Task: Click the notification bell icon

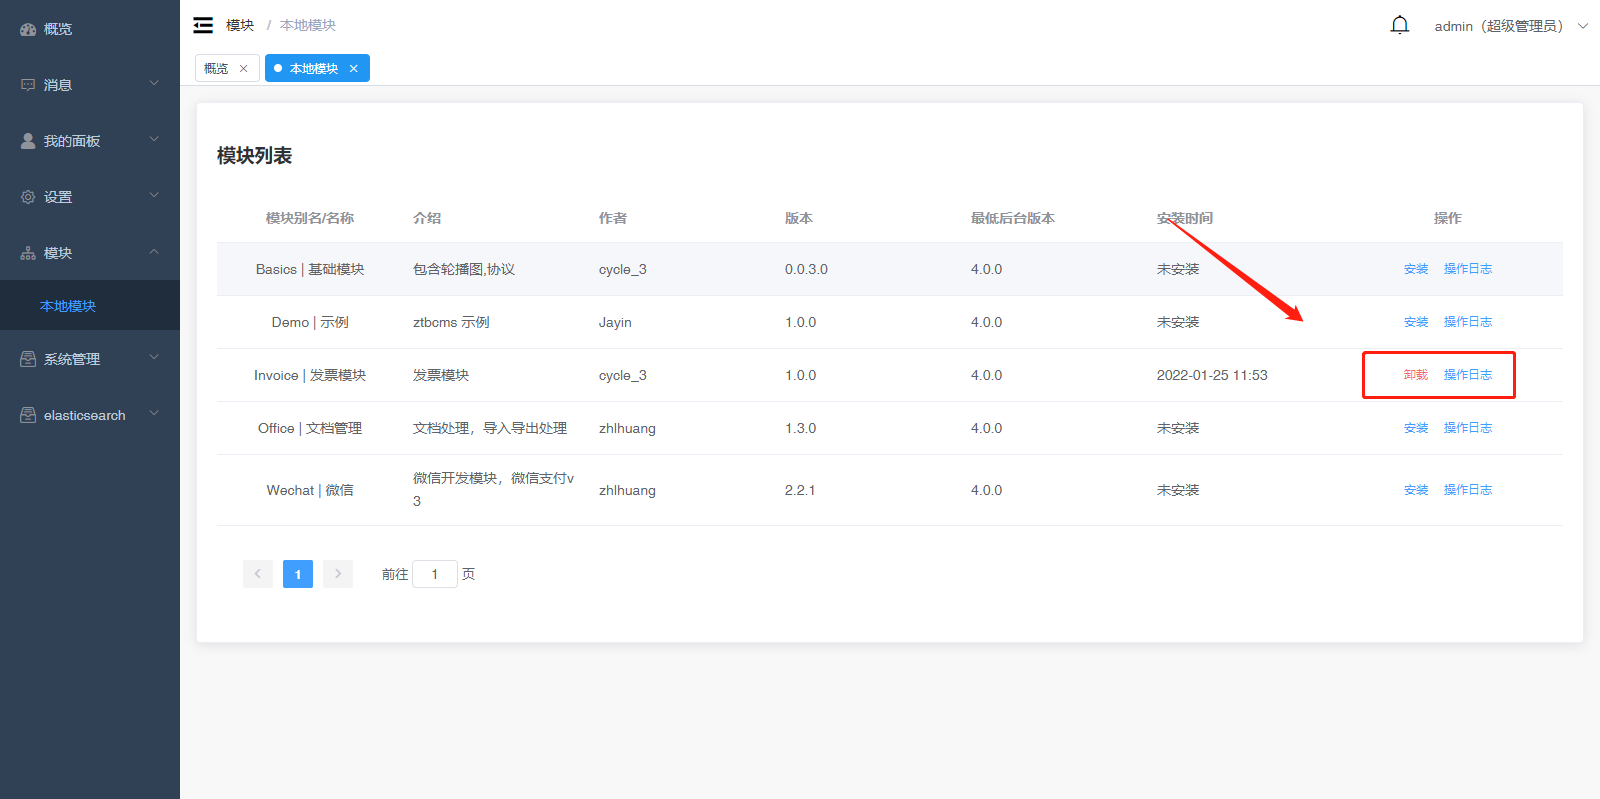Action: click(x=1400, y=25)
